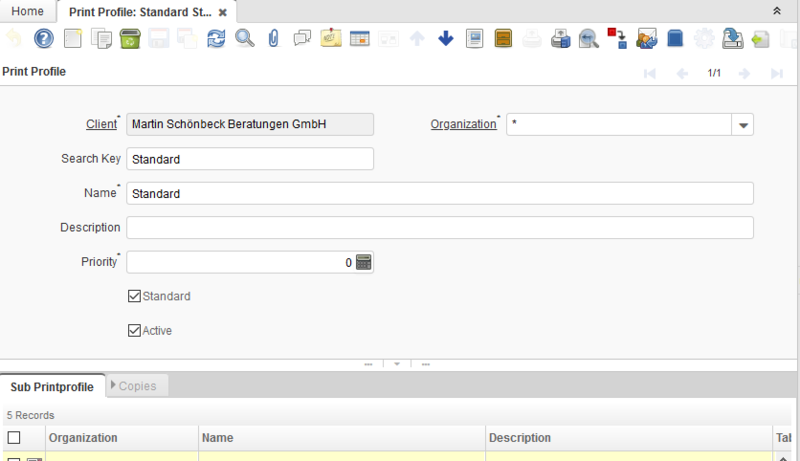Create a new record with blank page icon
800x461 pixels.
coord(72,39)
